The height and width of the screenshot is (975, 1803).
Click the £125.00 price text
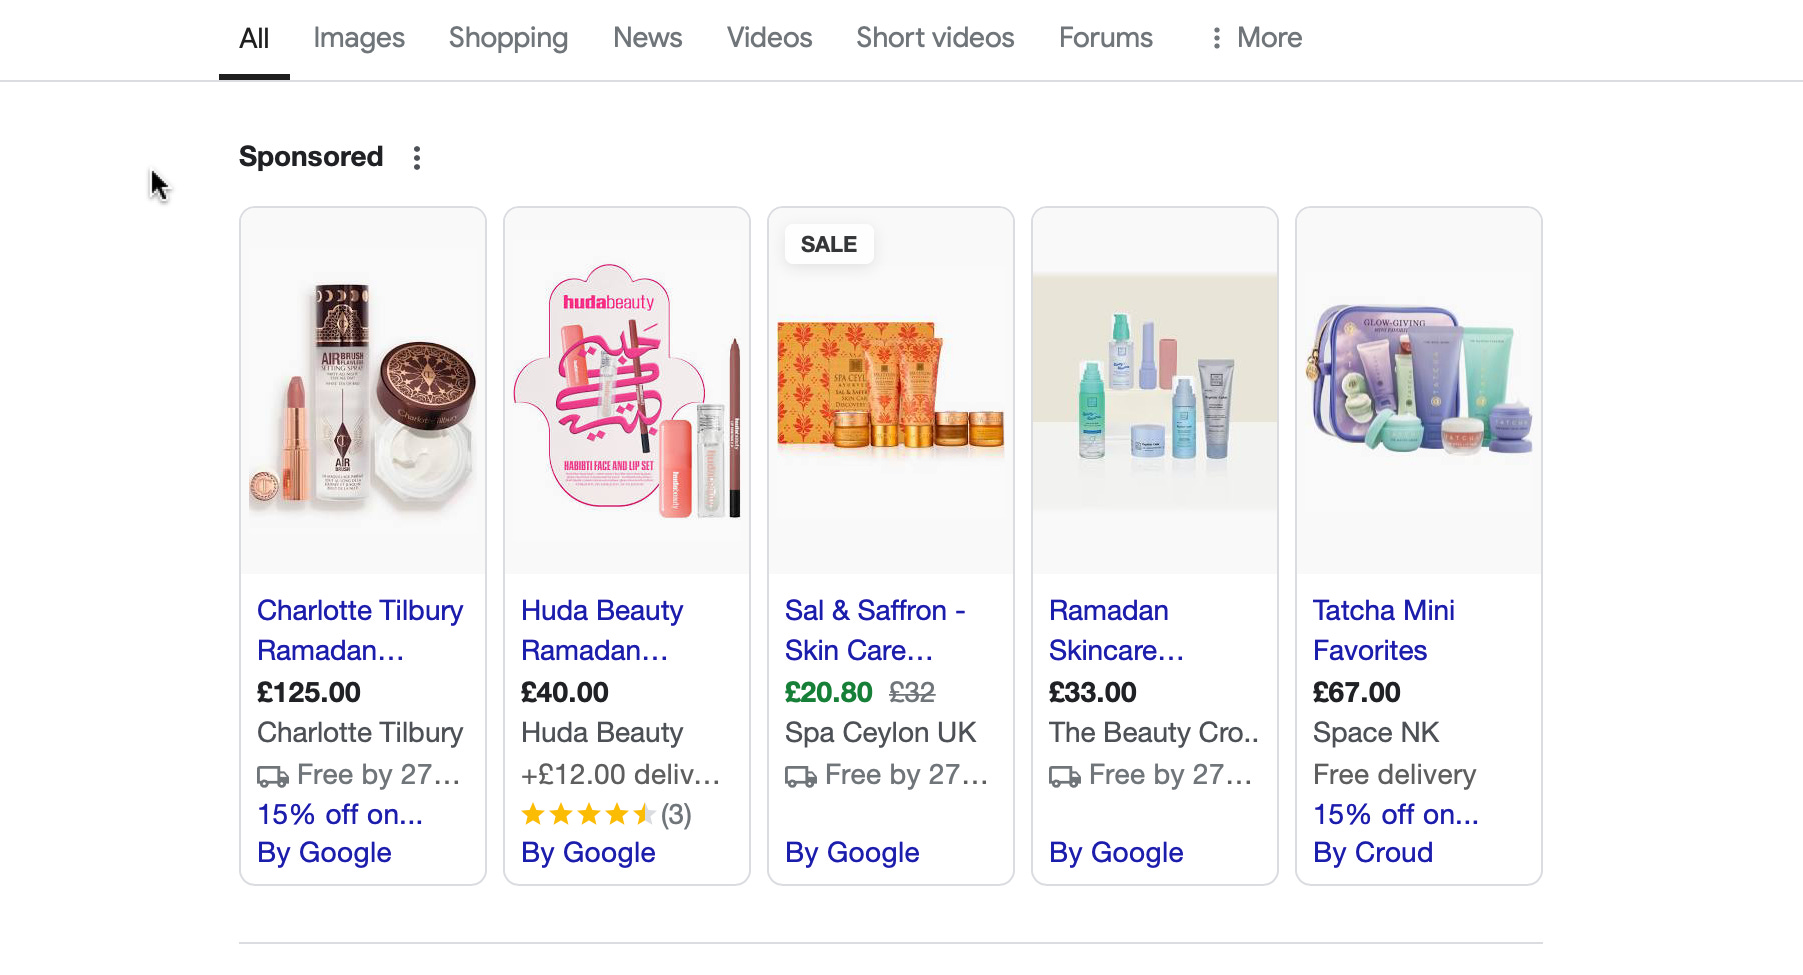coord(309,693)
